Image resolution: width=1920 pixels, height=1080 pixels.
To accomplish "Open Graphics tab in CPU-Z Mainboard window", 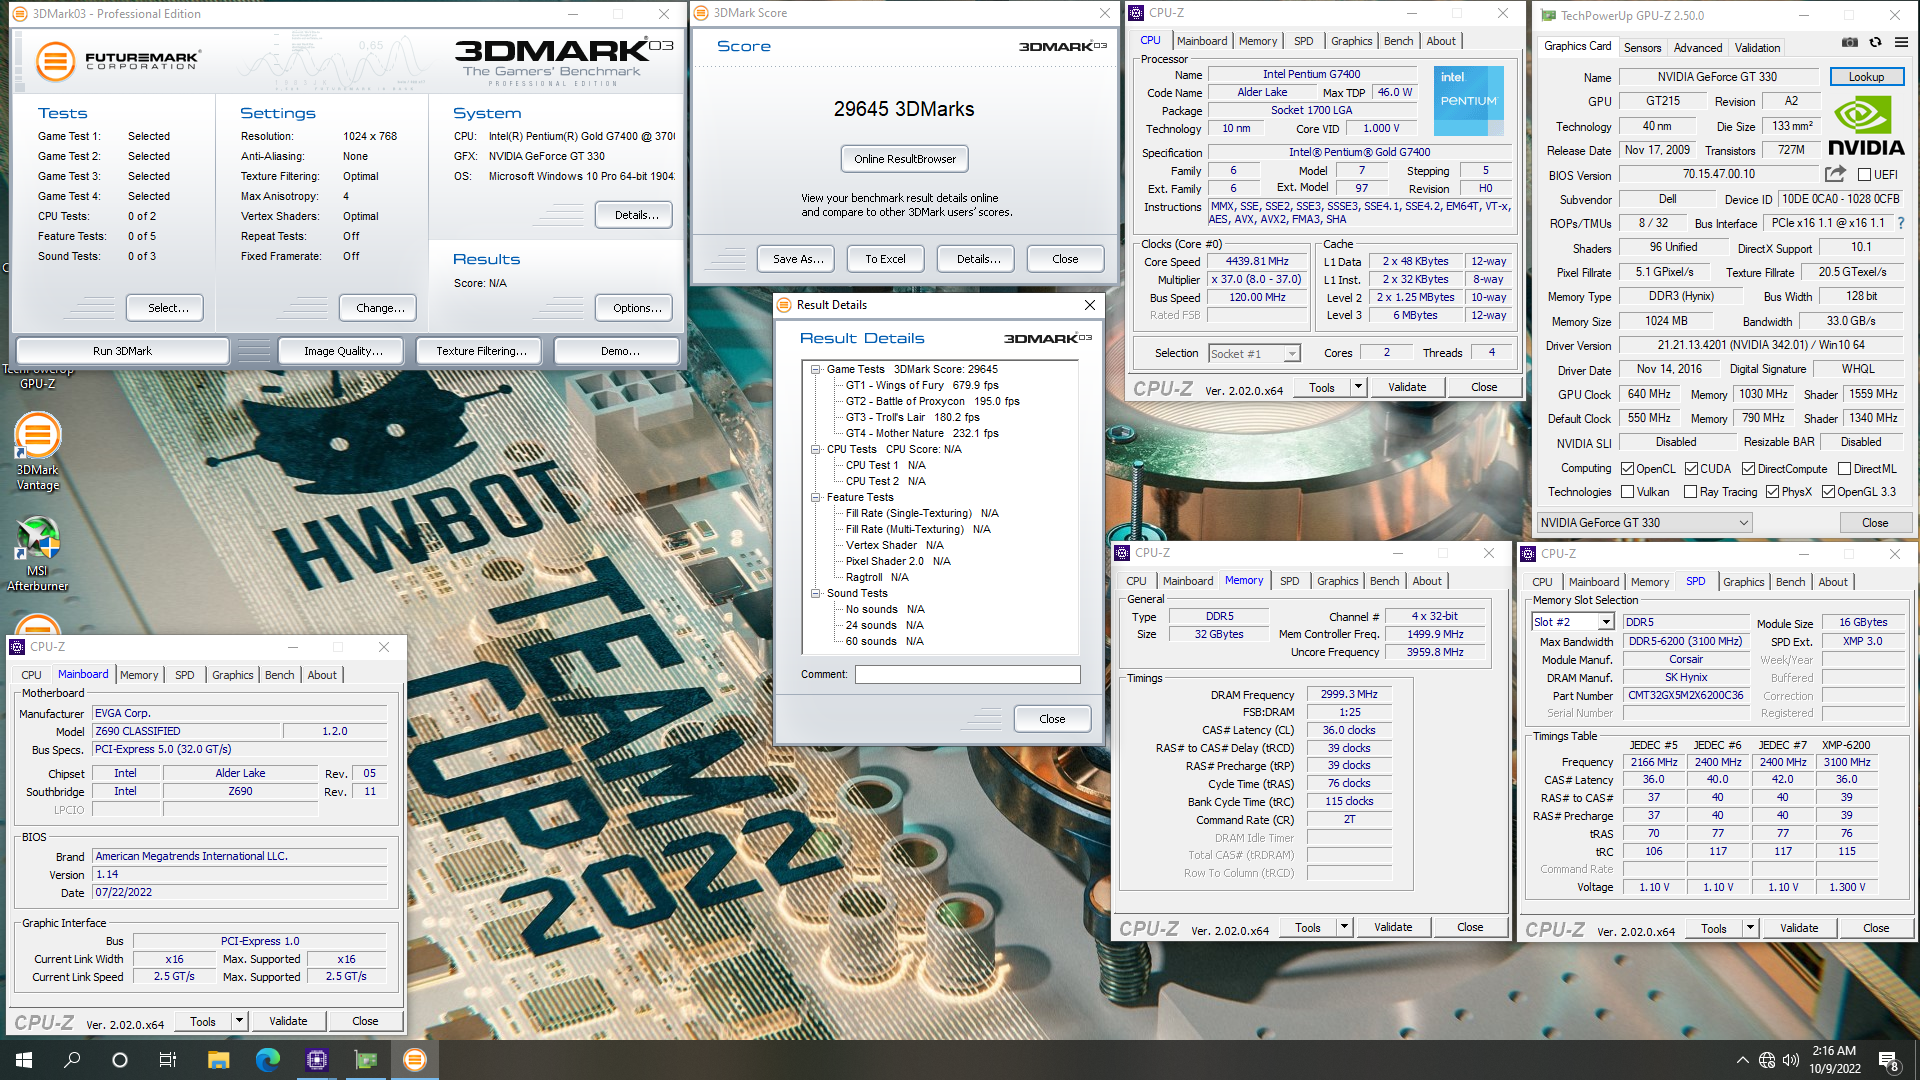I will pyautogui.click(x=232, y=675).
